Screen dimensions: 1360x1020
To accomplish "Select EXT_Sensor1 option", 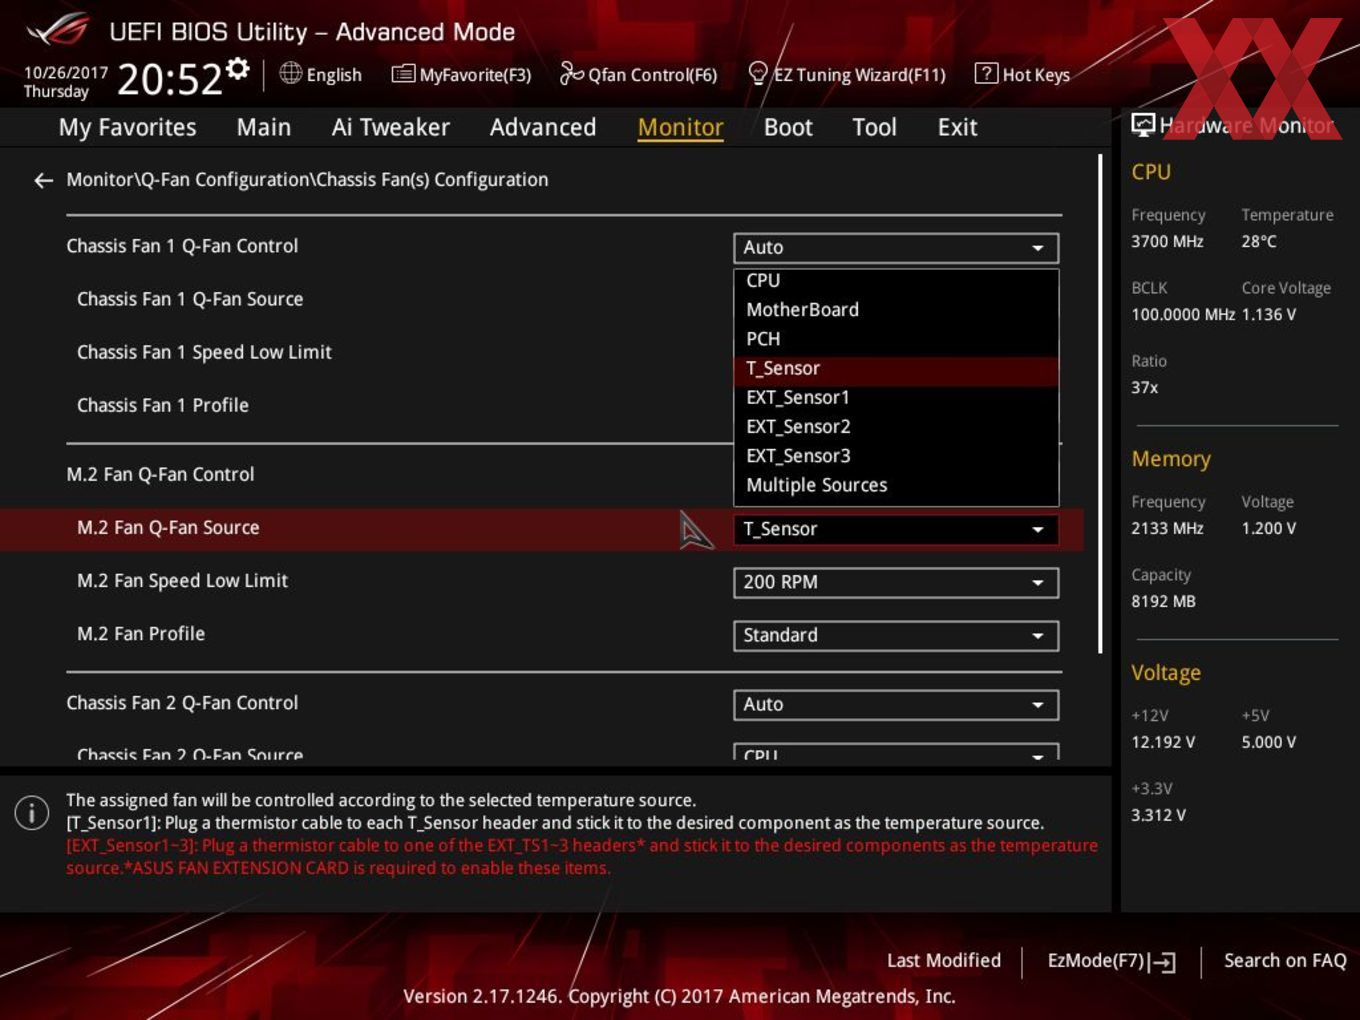I will pyautogui.click(x=896, y=398).
